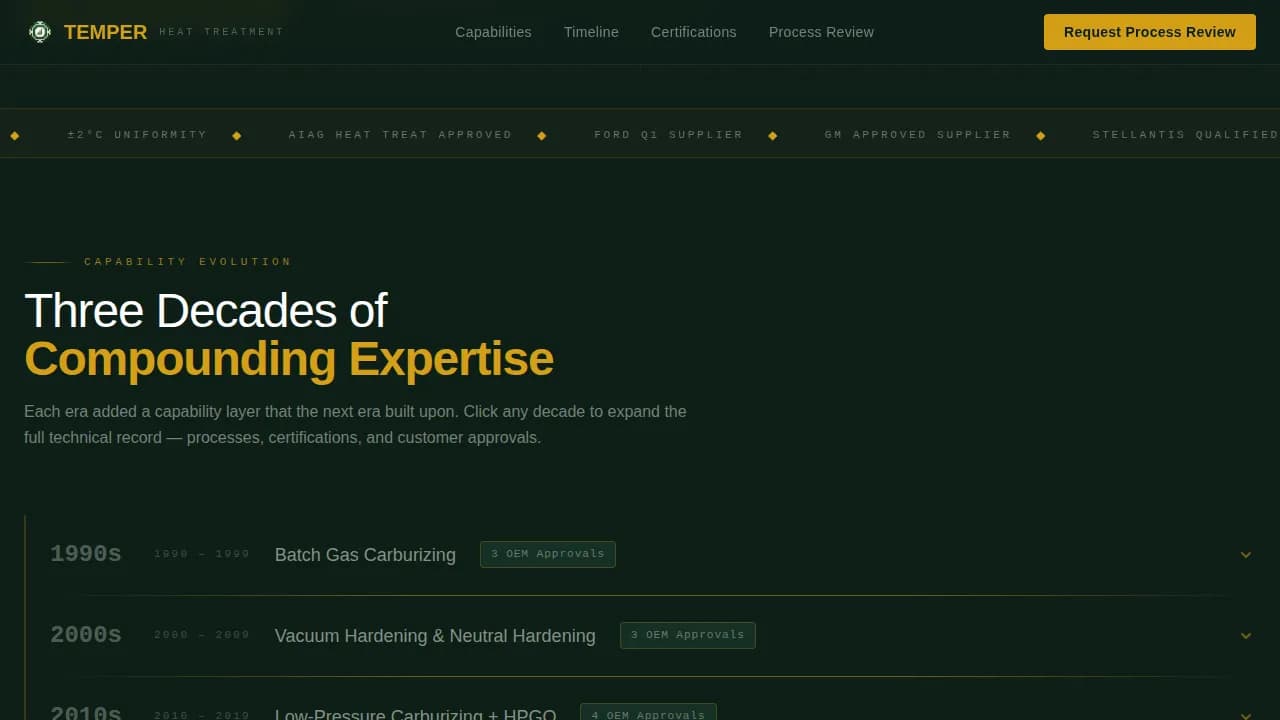Viewport: 1280px width, 720px height.
Task: Click the diamond after AIAG Heat Treat Approved
Action: 542,134
